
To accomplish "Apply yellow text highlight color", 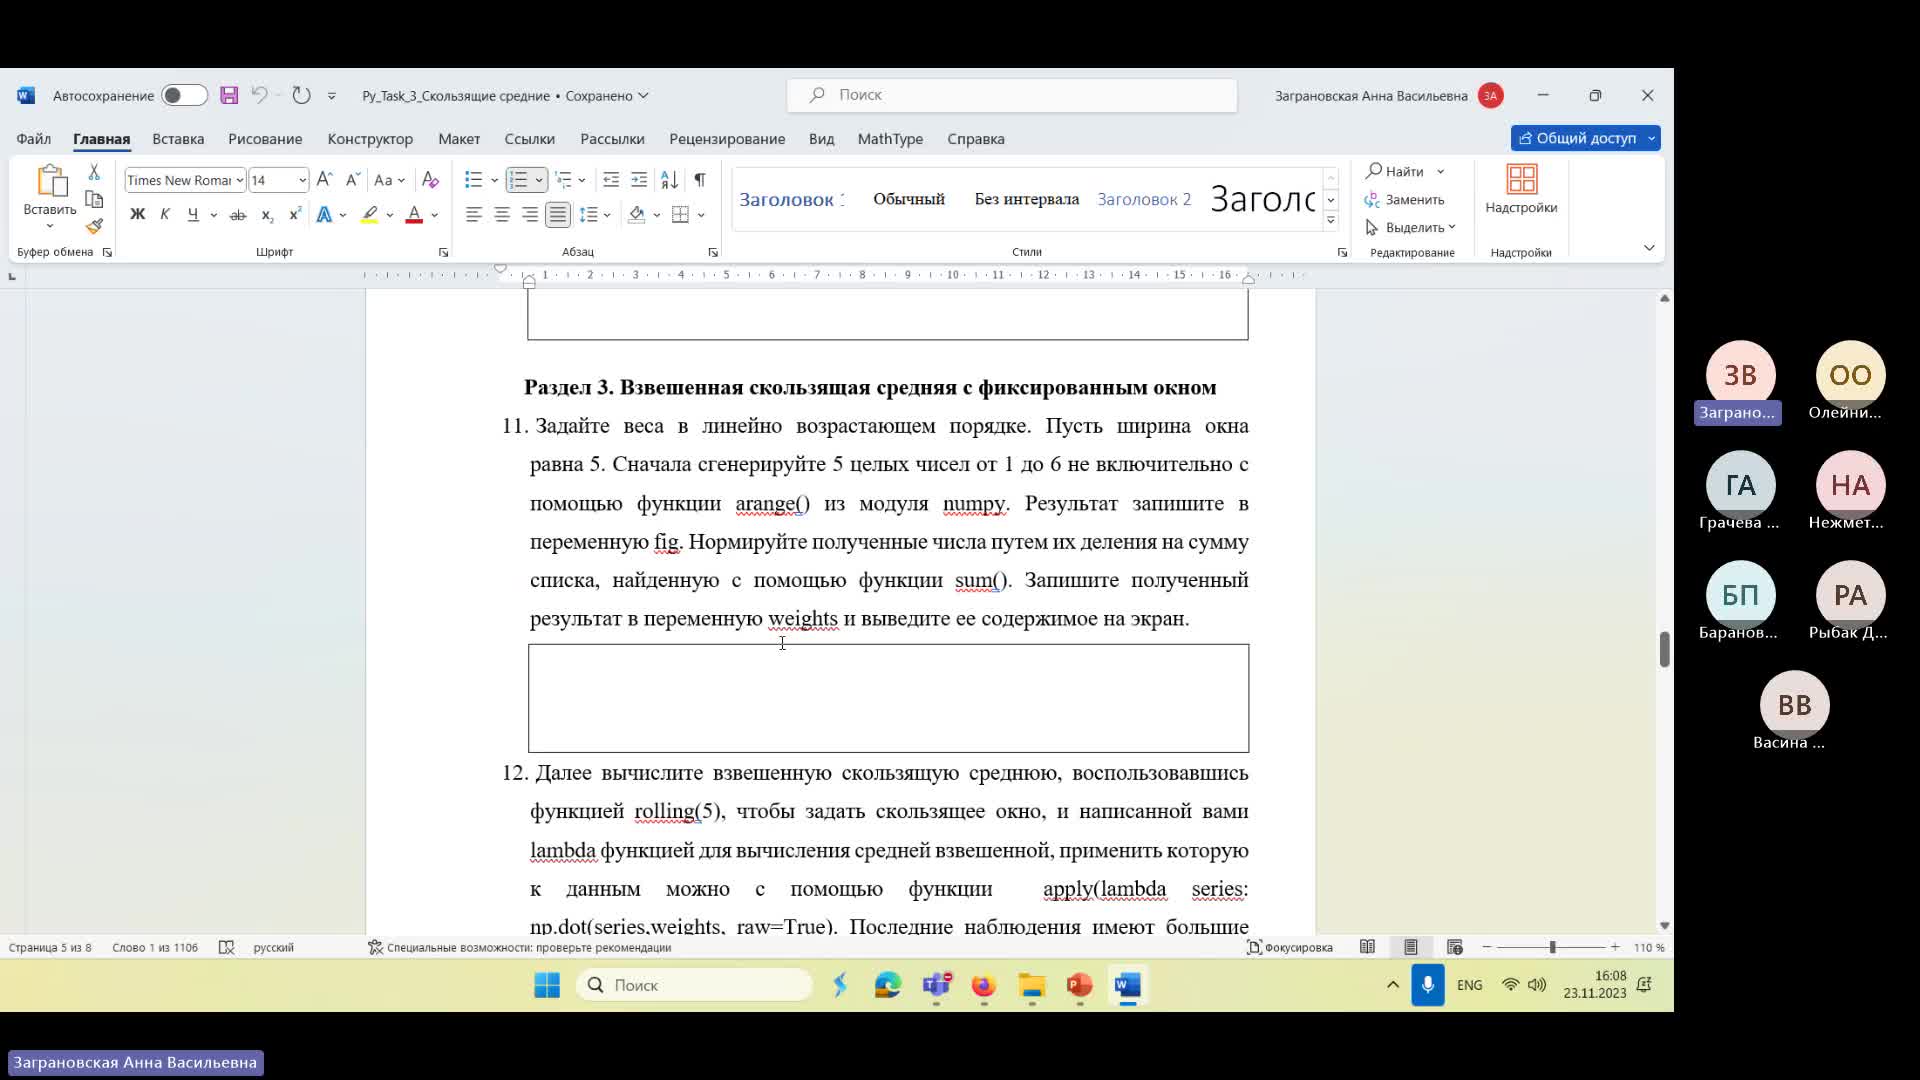I will pyautogui.click(x=370, y=215).
